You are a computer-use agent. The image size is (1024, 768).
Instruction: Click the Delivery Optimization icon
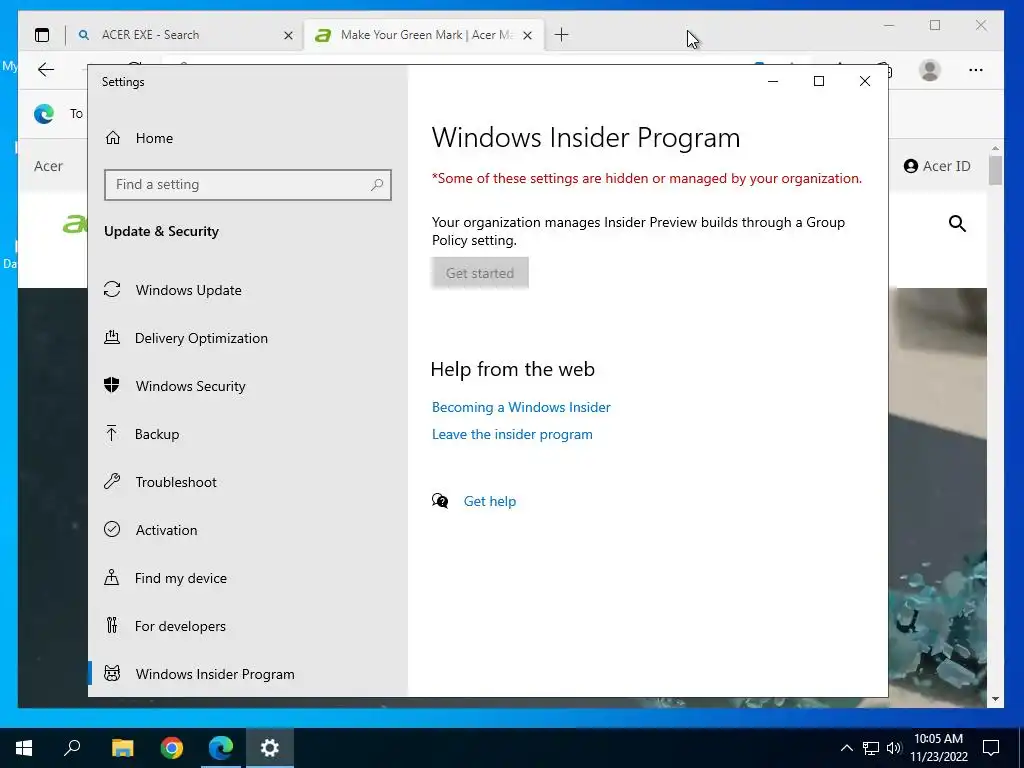112,337
